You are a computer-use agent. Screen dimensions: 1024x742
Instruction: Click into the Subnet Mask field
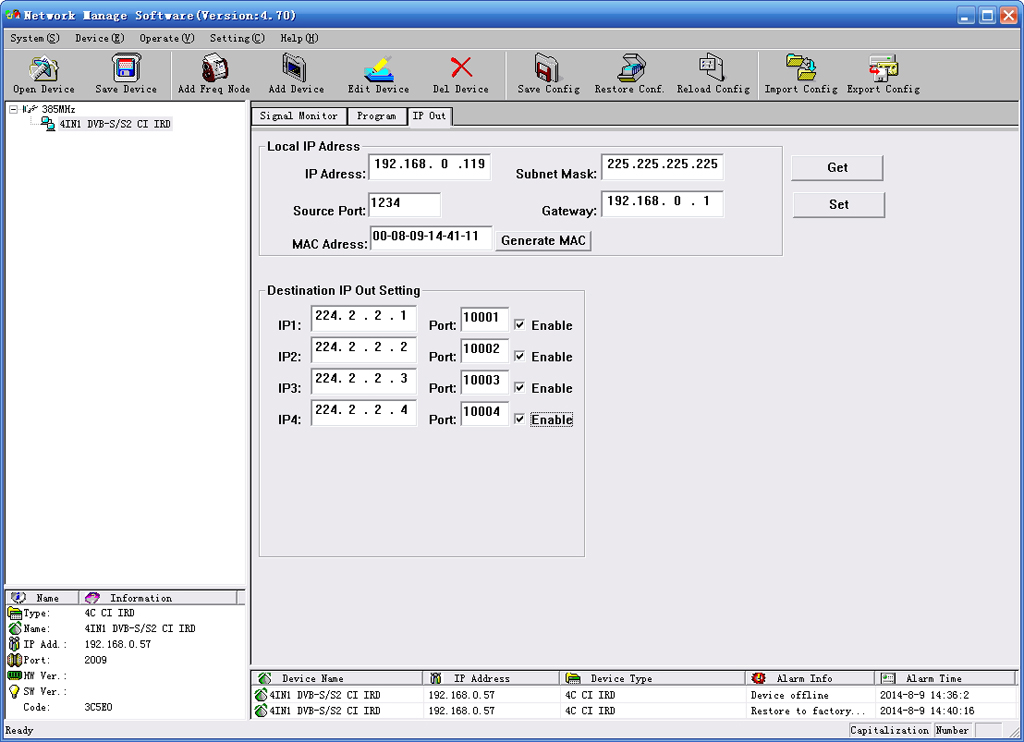pos(662,166)
